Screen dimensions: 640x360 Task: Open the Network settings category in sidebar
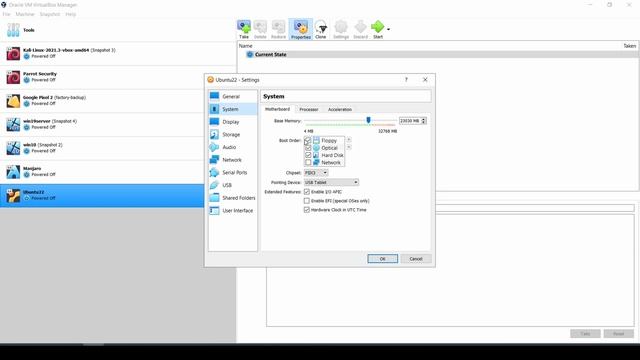(233, 160)
